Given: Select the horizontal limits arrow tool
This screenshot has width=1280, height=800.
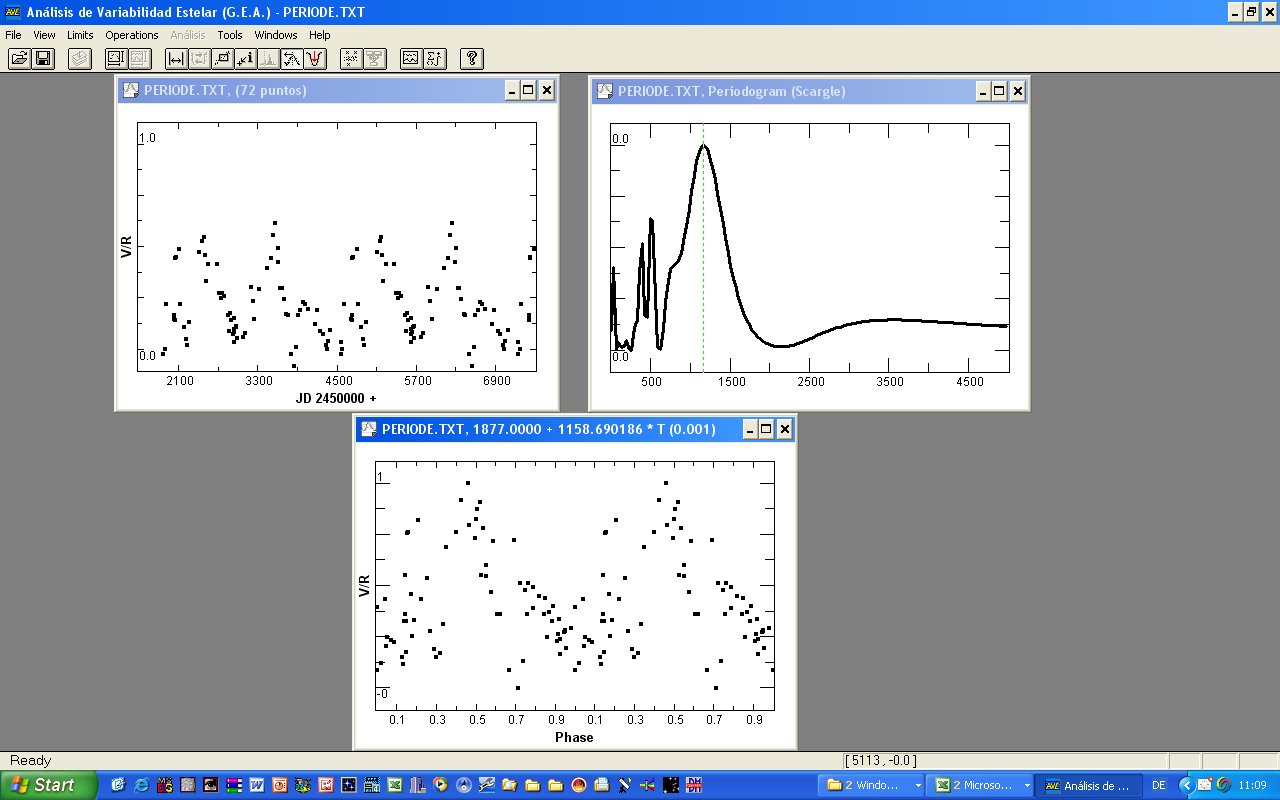Looking at the screenshot, I should coord(176,59).
